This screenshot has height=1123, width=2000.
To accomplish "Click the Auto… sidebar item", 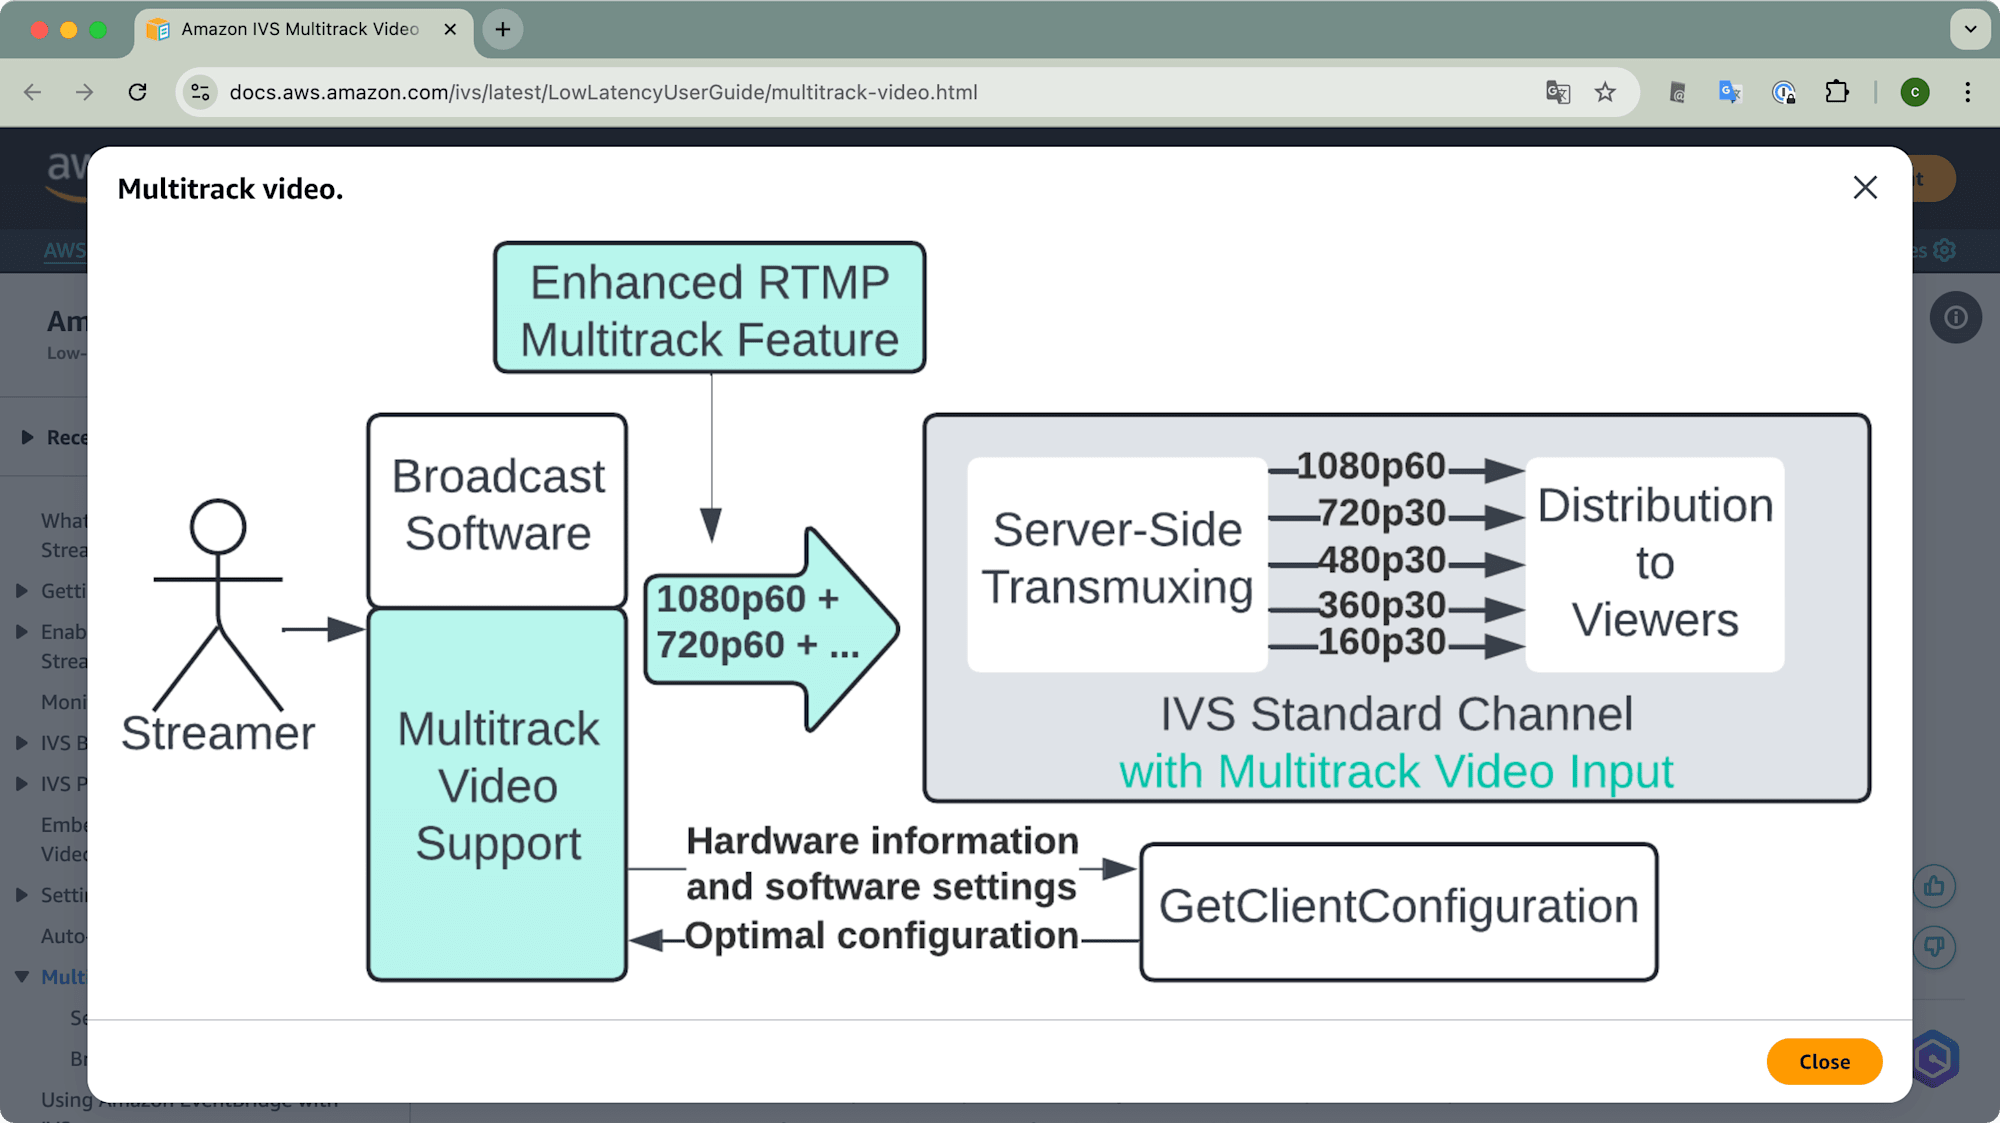I will point(64,936).
